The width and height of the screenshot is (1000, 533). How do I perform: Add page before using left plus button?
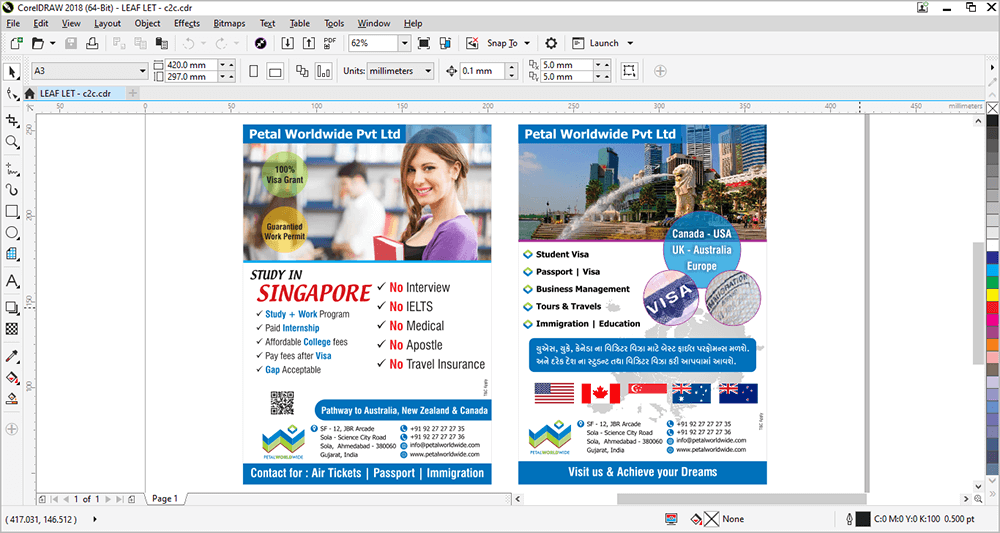[x=42, y=499]
